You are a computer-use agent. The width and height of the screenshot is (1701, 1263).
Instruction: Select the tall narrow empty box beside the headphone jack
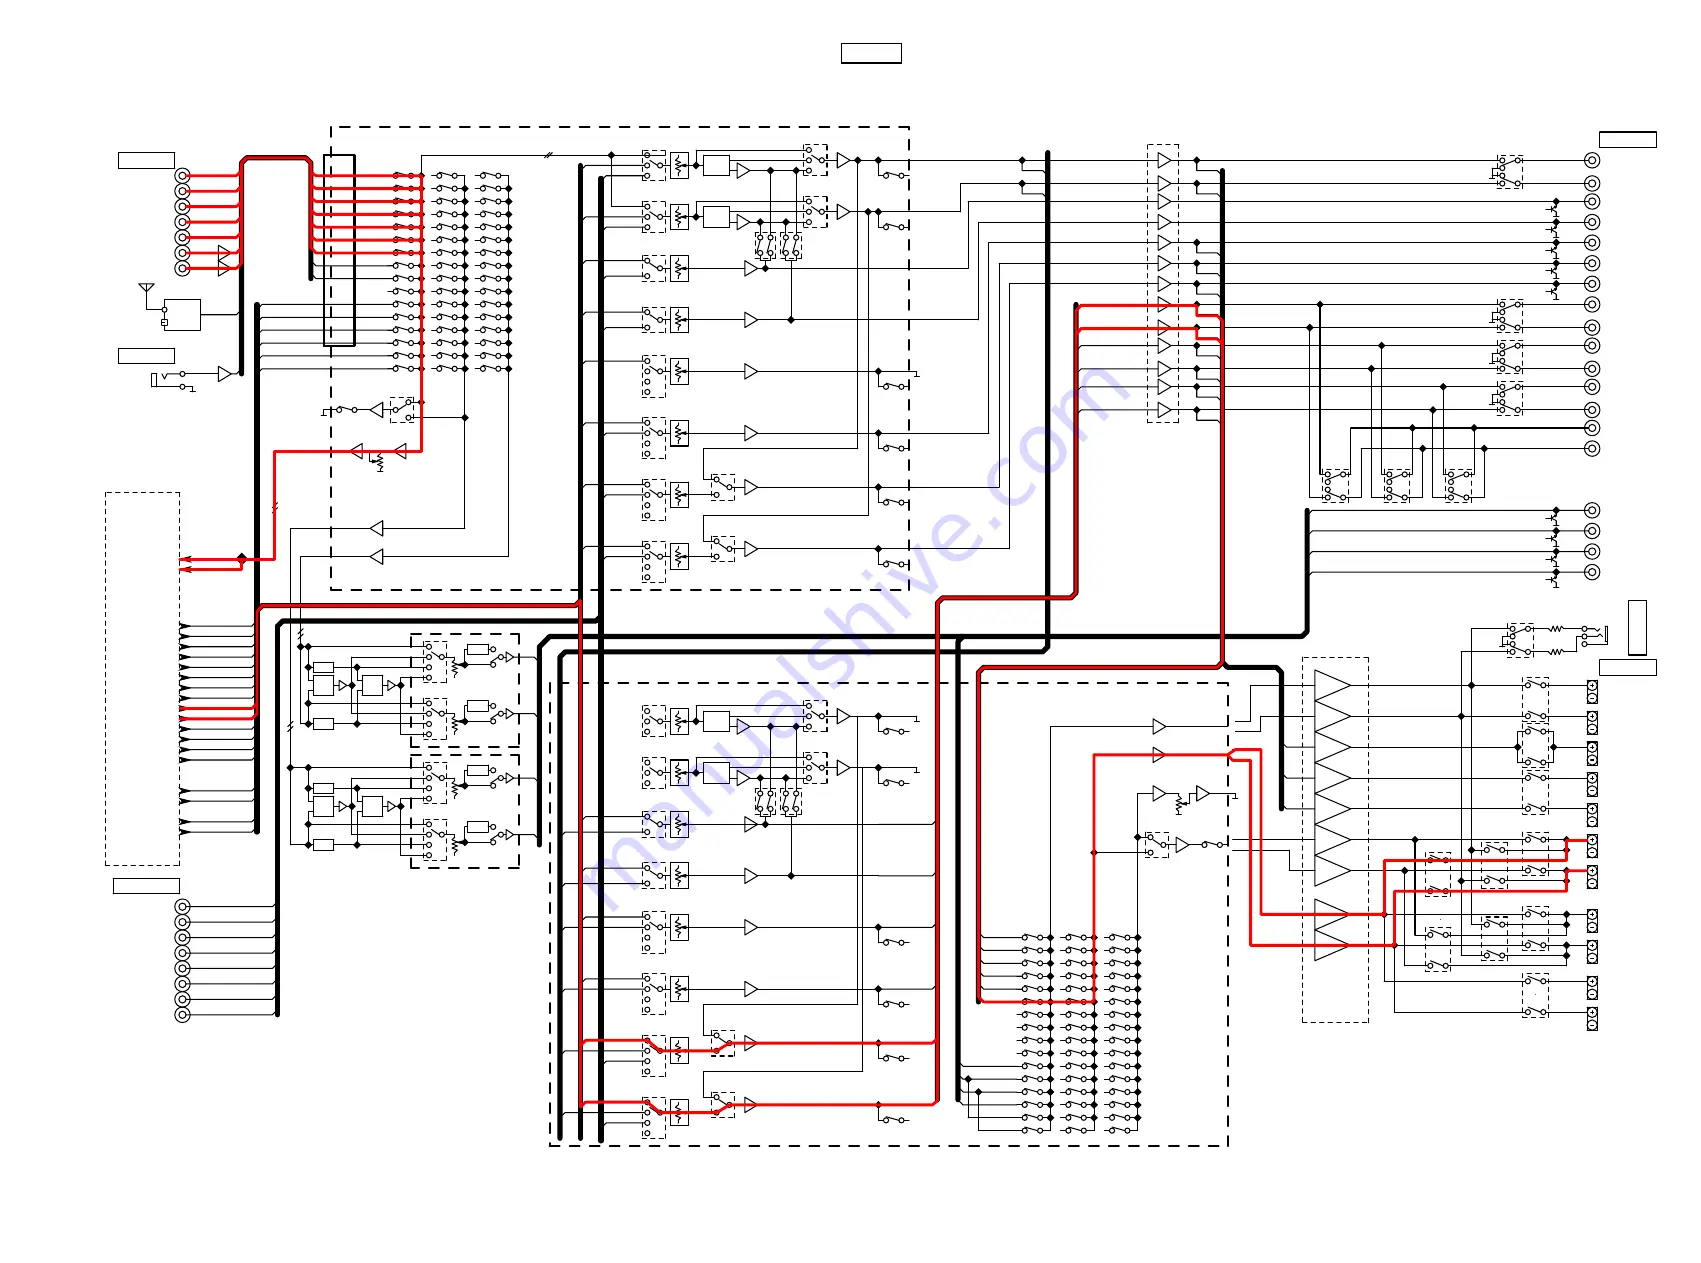coord(1637,628)
